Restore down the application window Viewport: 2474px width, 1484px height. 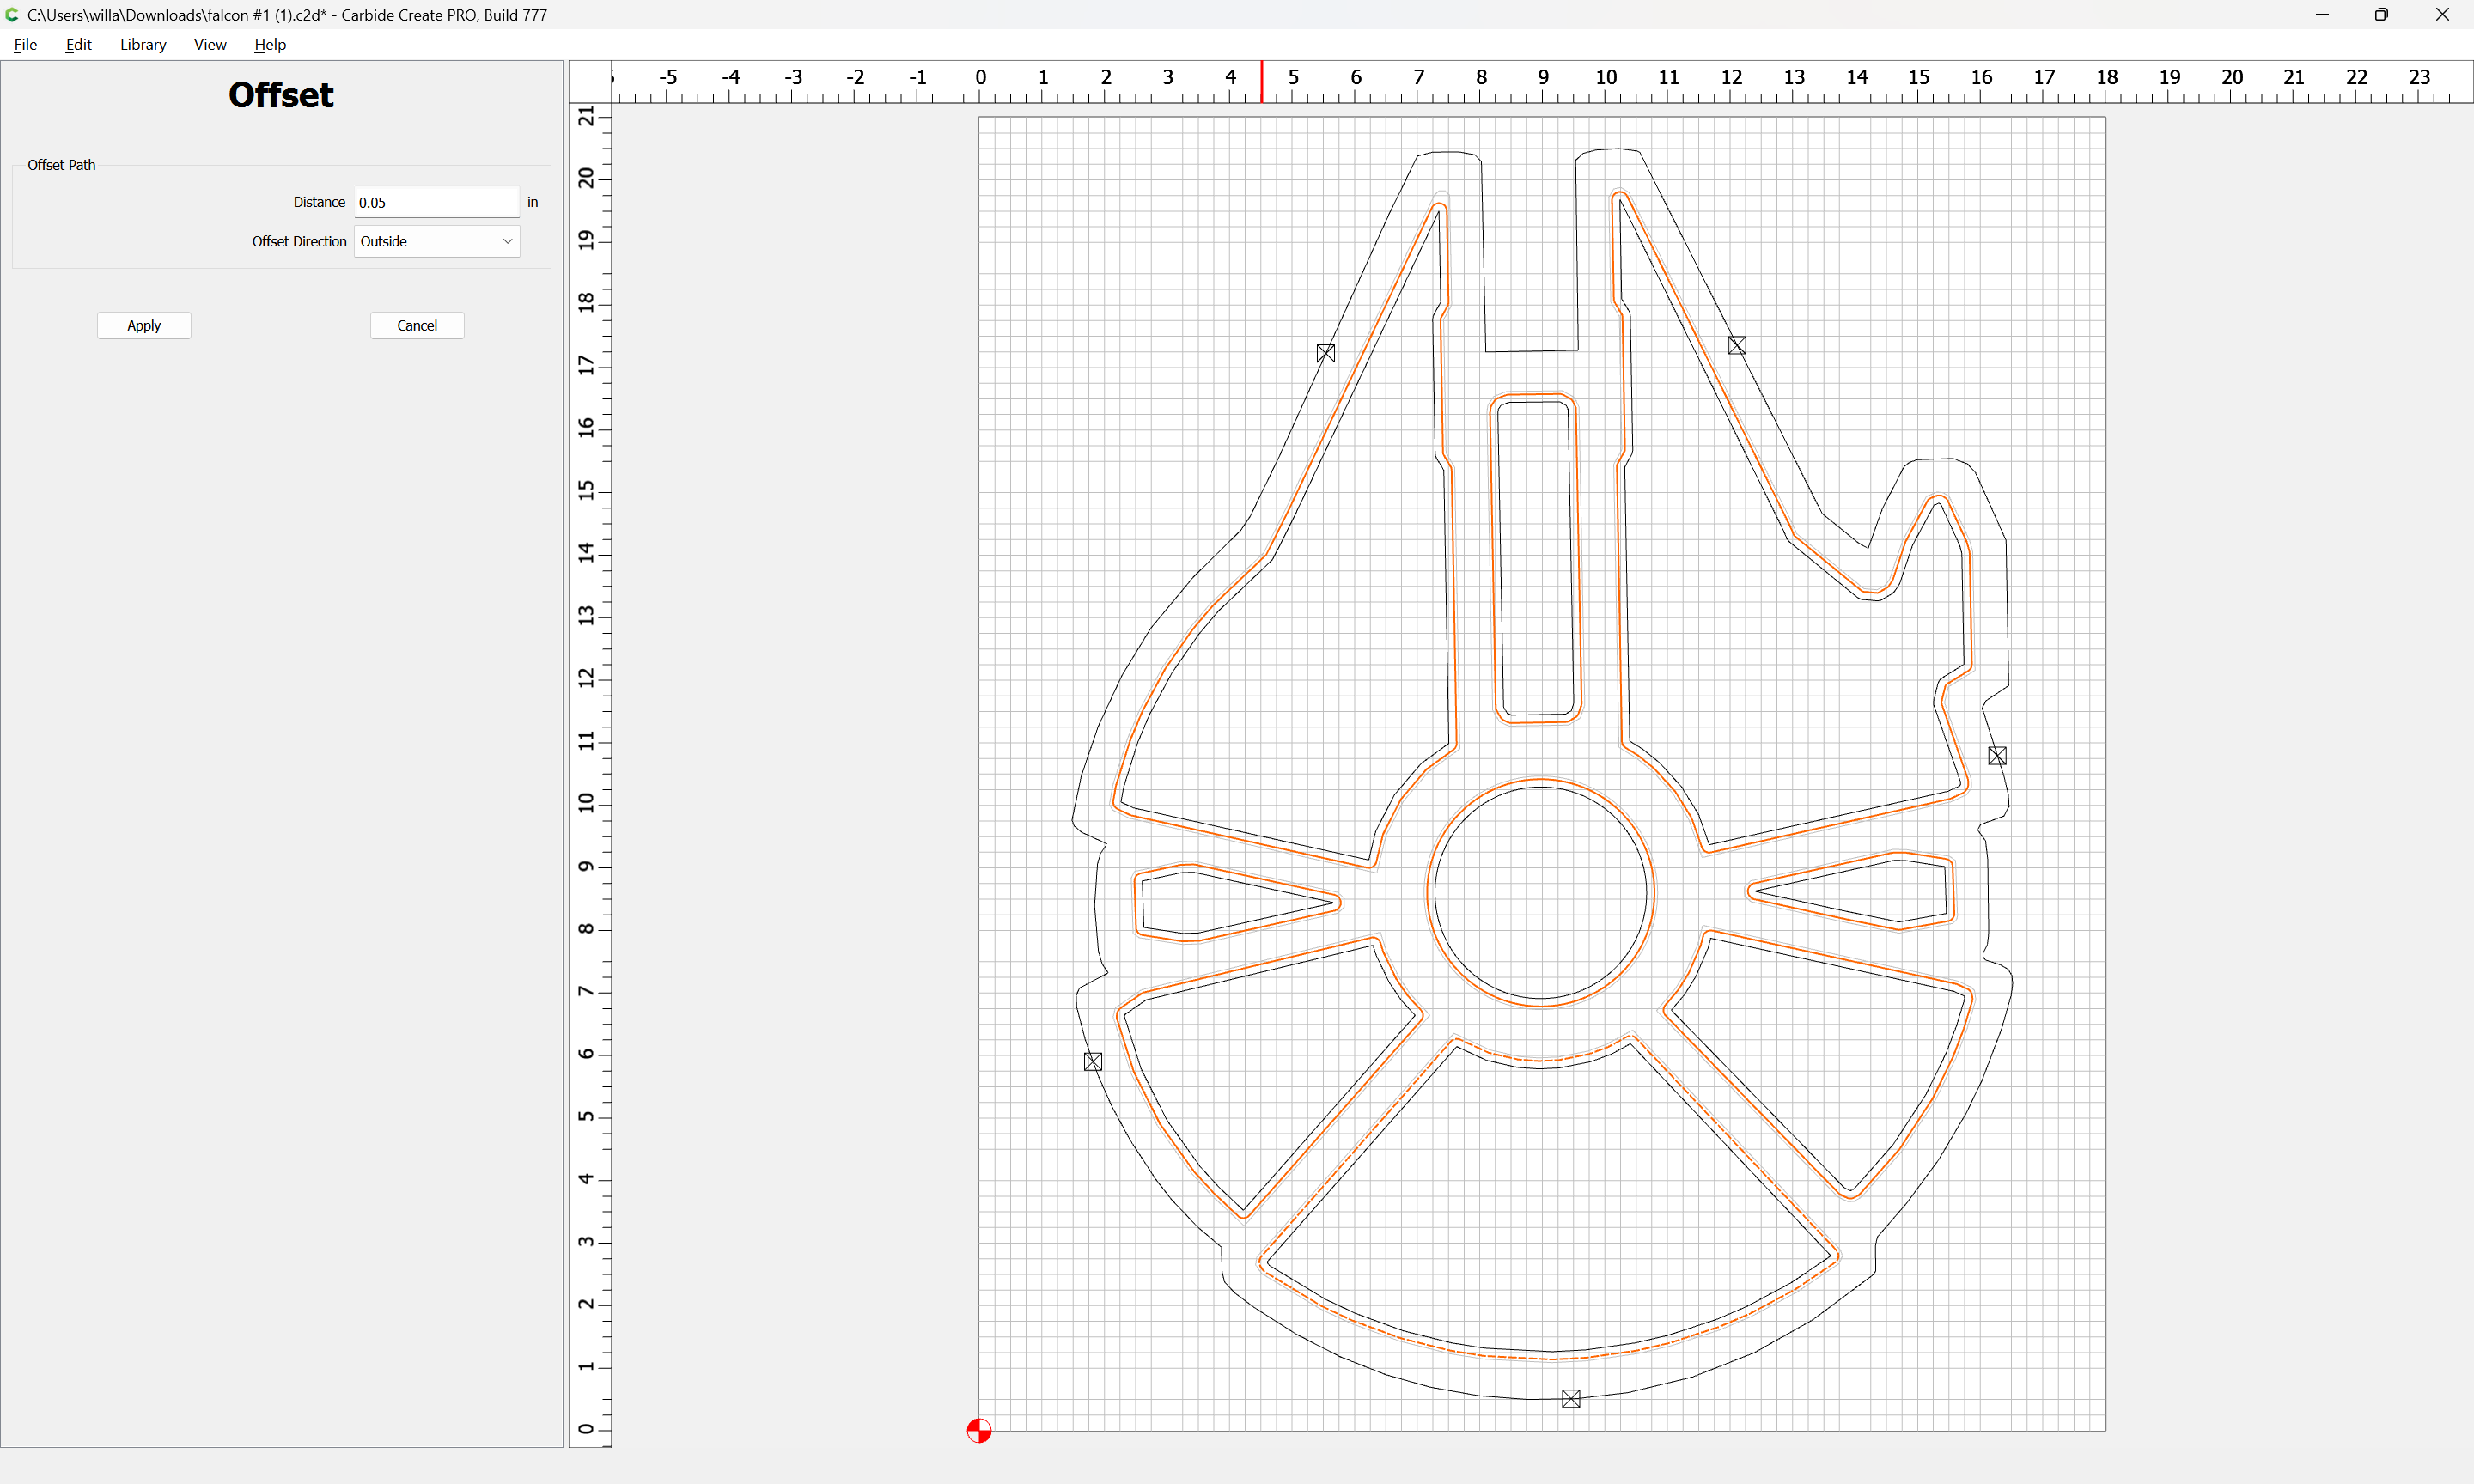[x=2381, y=15]
